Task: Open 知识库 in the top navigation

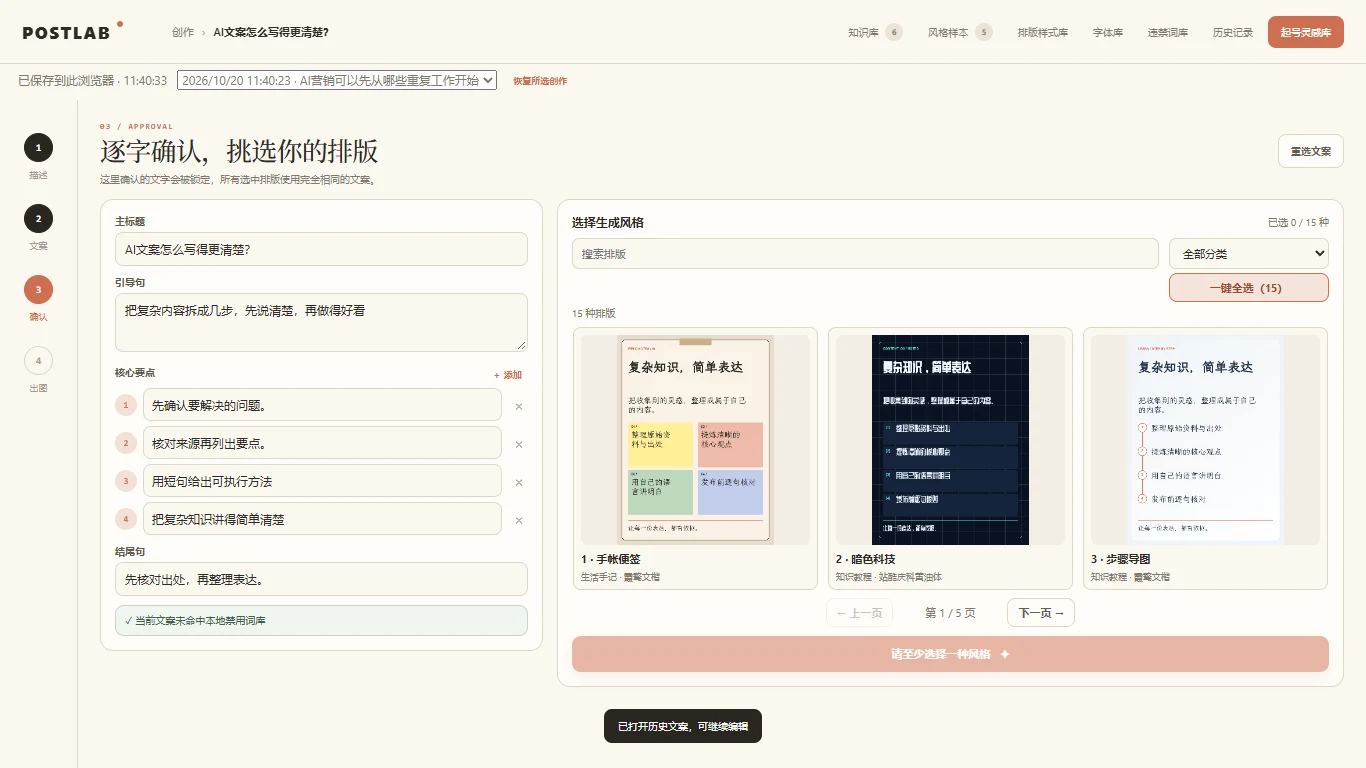Action: pos(874,32)
